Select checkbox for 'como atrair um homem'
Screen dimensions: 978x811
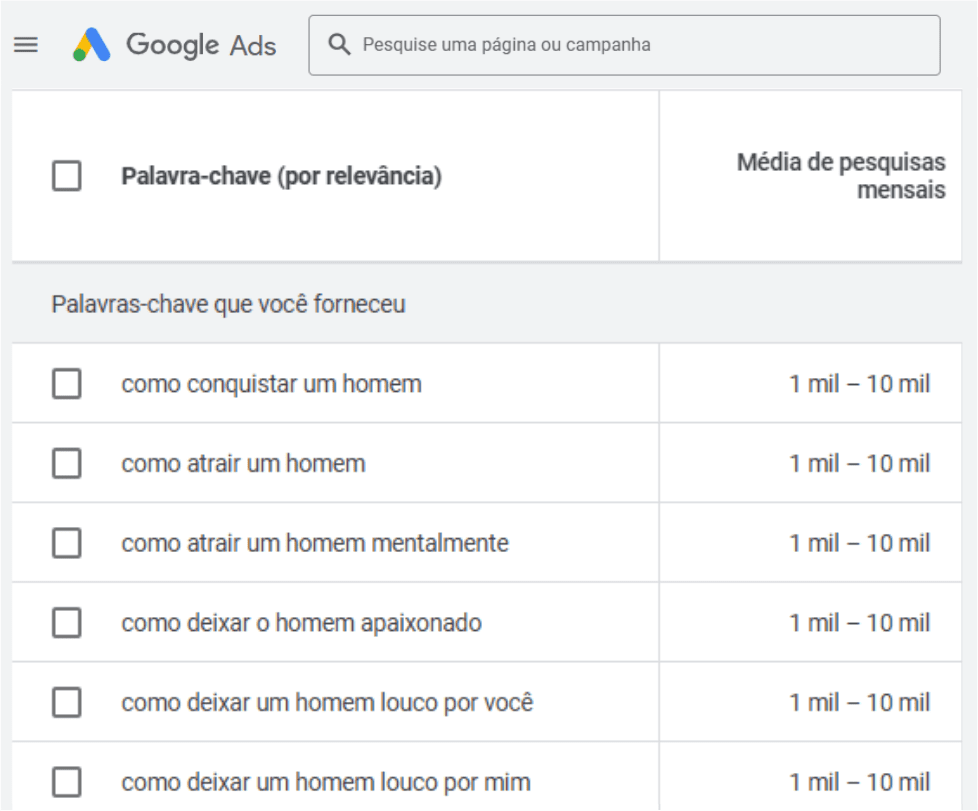[x=67, y=463]
